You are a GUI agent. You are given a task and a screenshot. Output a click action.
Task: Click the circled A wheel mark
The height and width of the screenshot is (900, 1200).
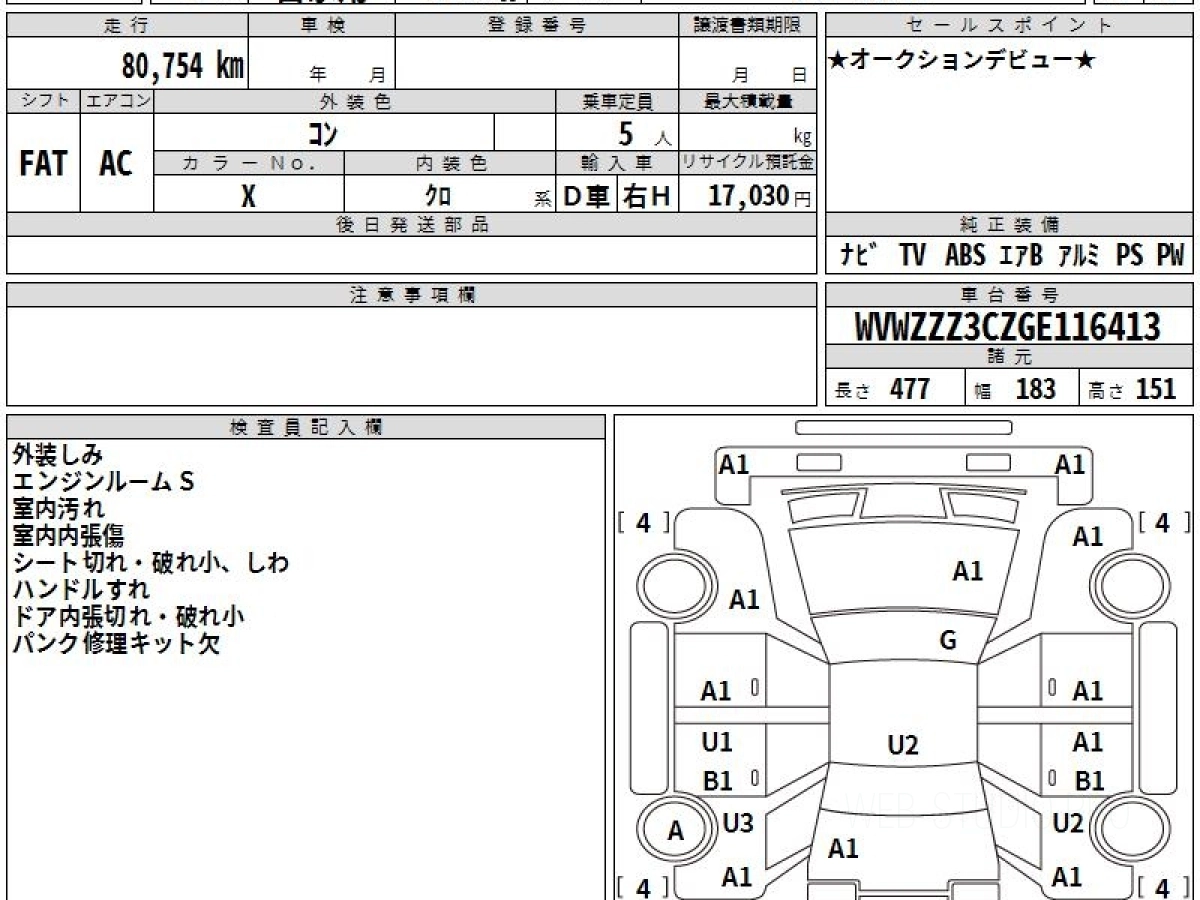click(676, 831)
